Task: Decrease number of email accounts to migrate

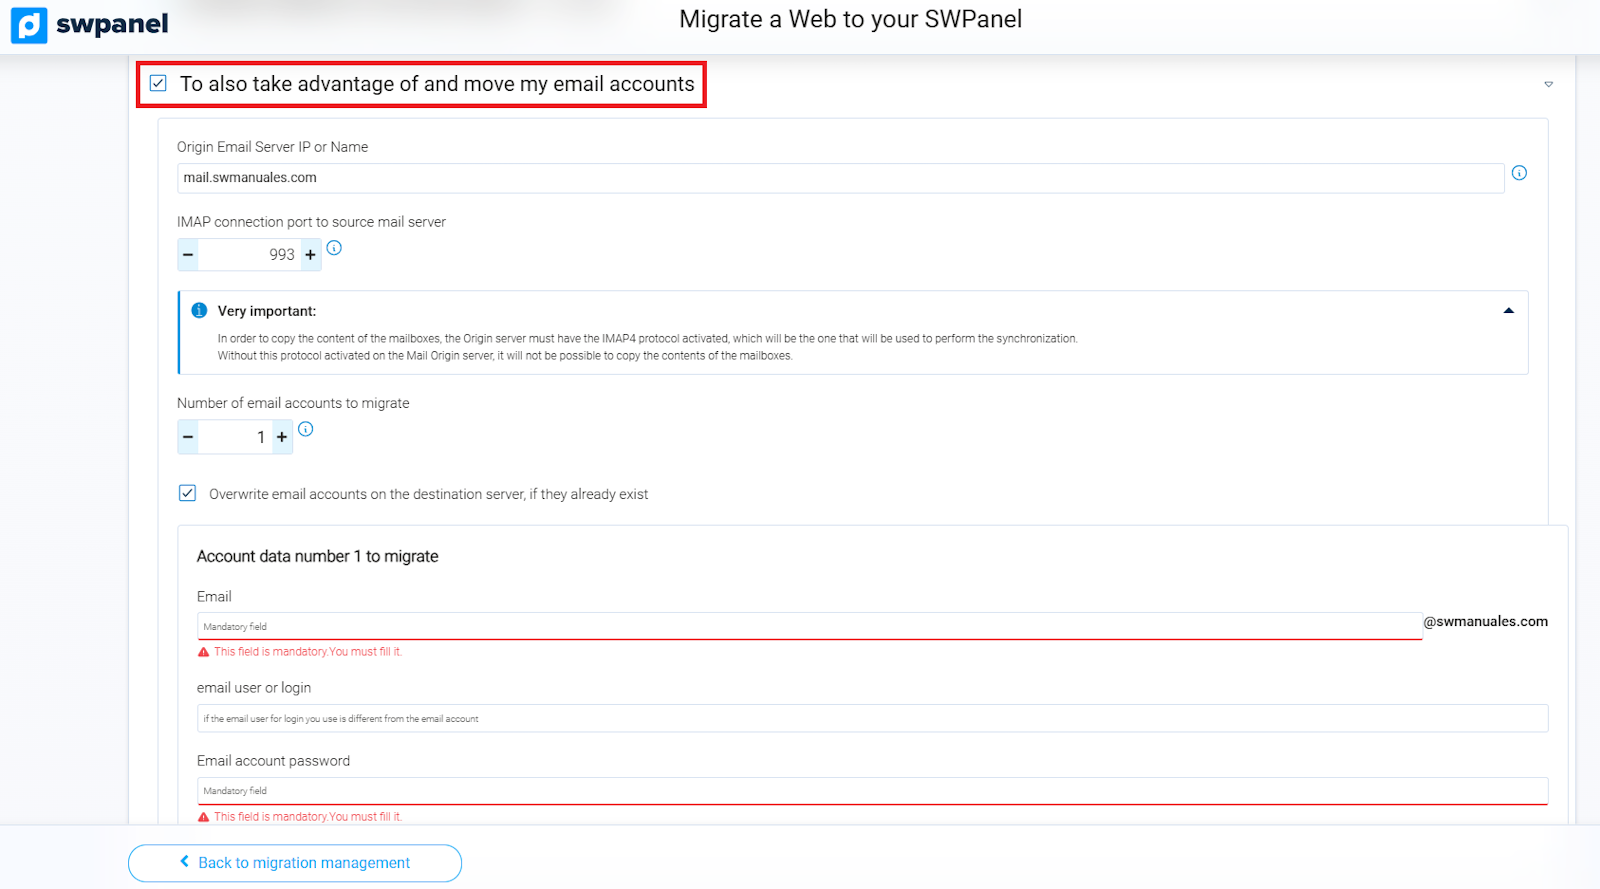Action: pyautogui.click(x=188, y=437)
